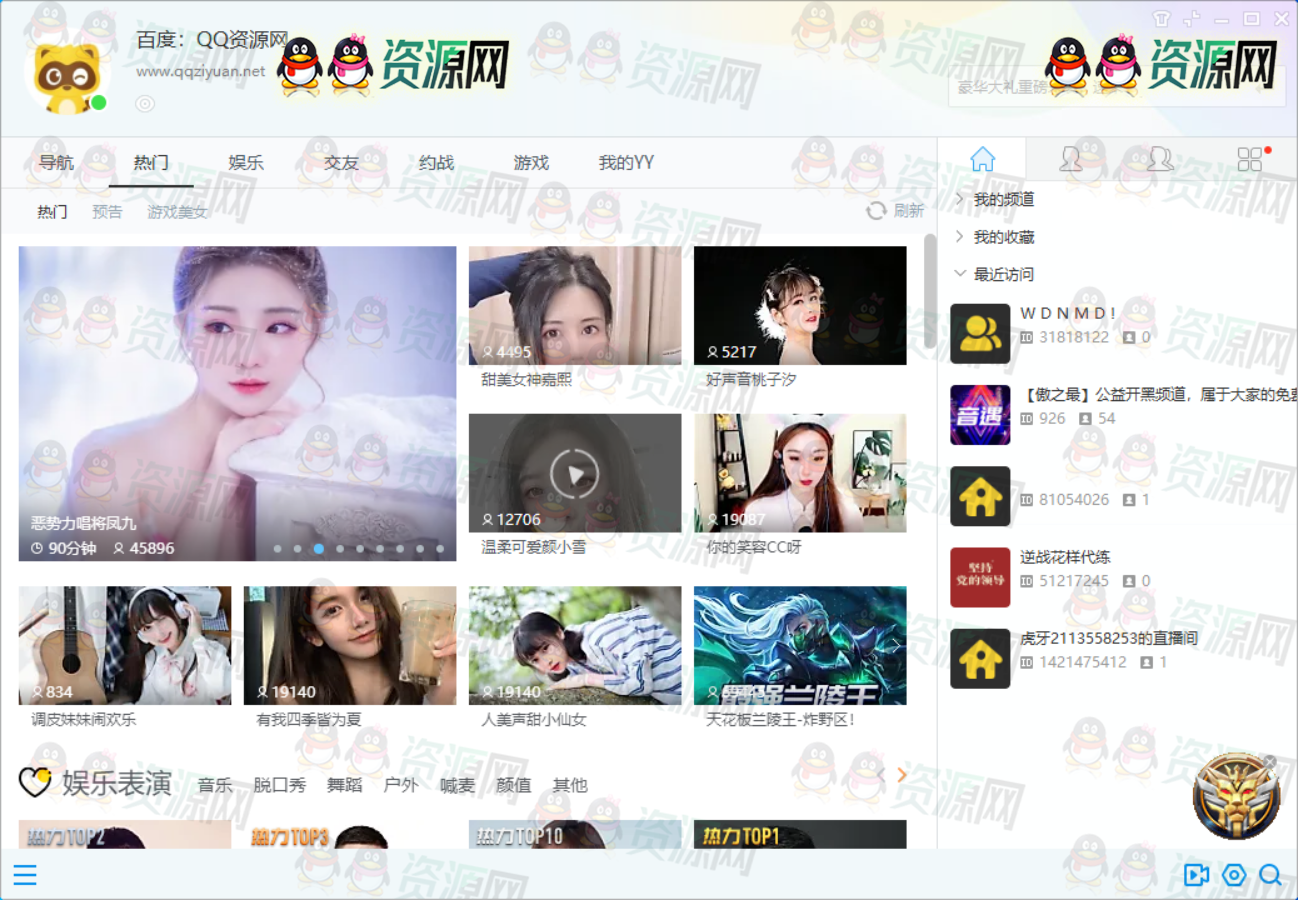Click the video camera icon in bottom bar
Image resolution: width=1298 pixels, height=900 pixels.
tap(1196, 875)
